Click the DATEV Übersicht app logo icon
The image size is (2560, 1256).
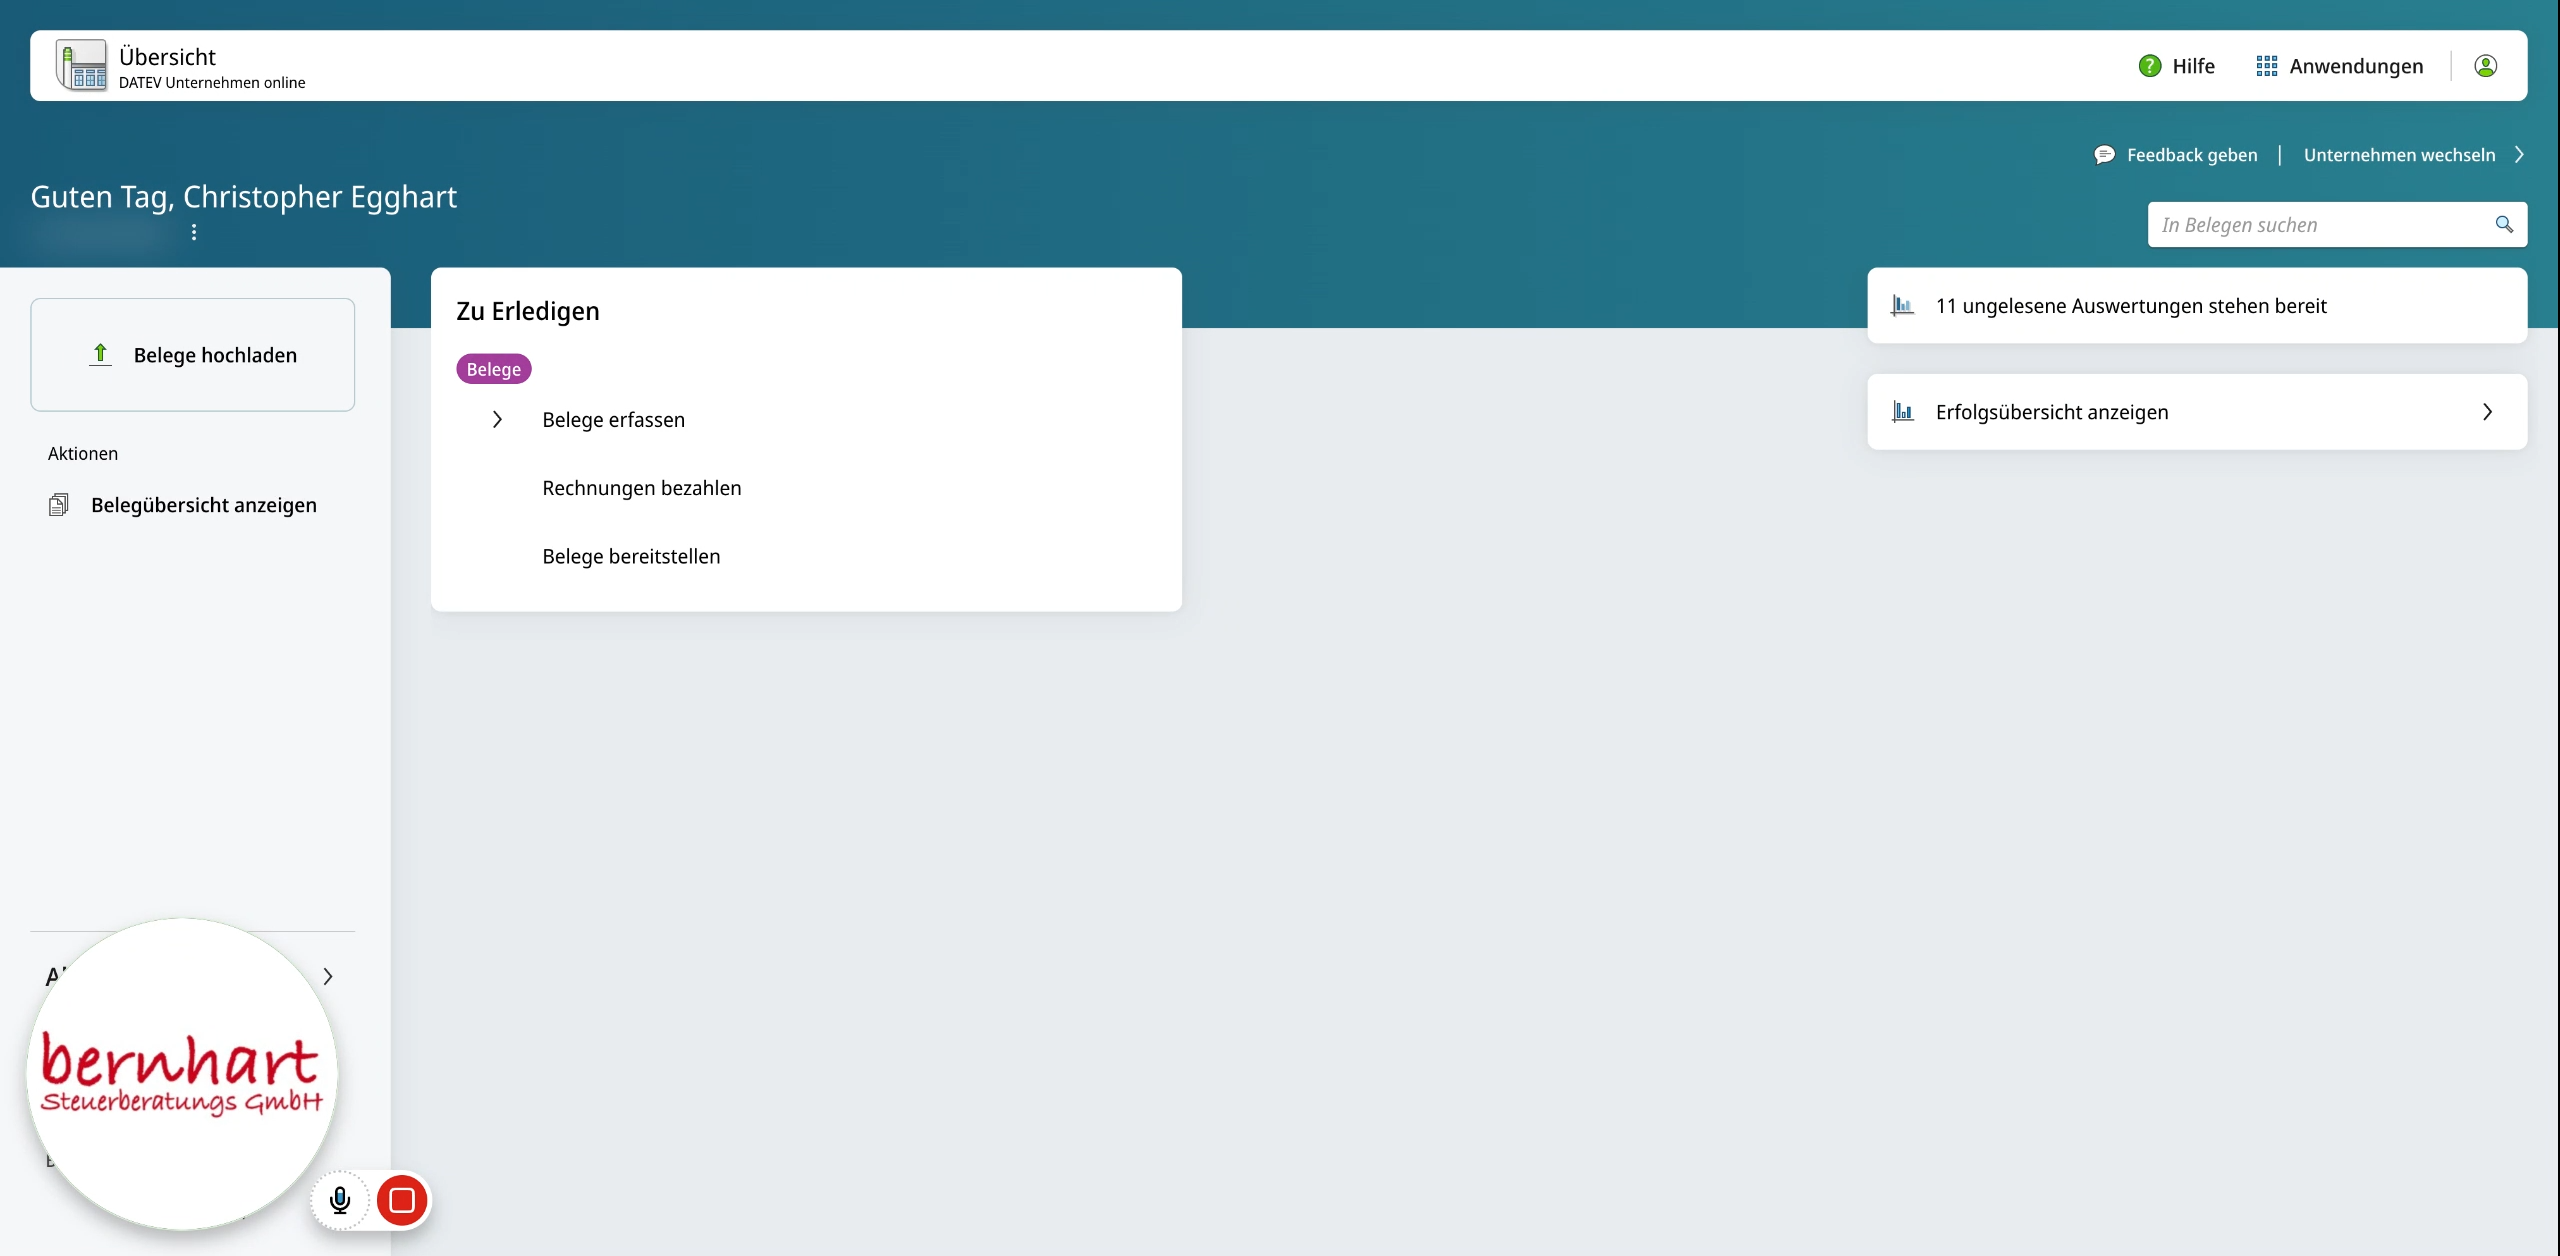[x=82, y=66]
